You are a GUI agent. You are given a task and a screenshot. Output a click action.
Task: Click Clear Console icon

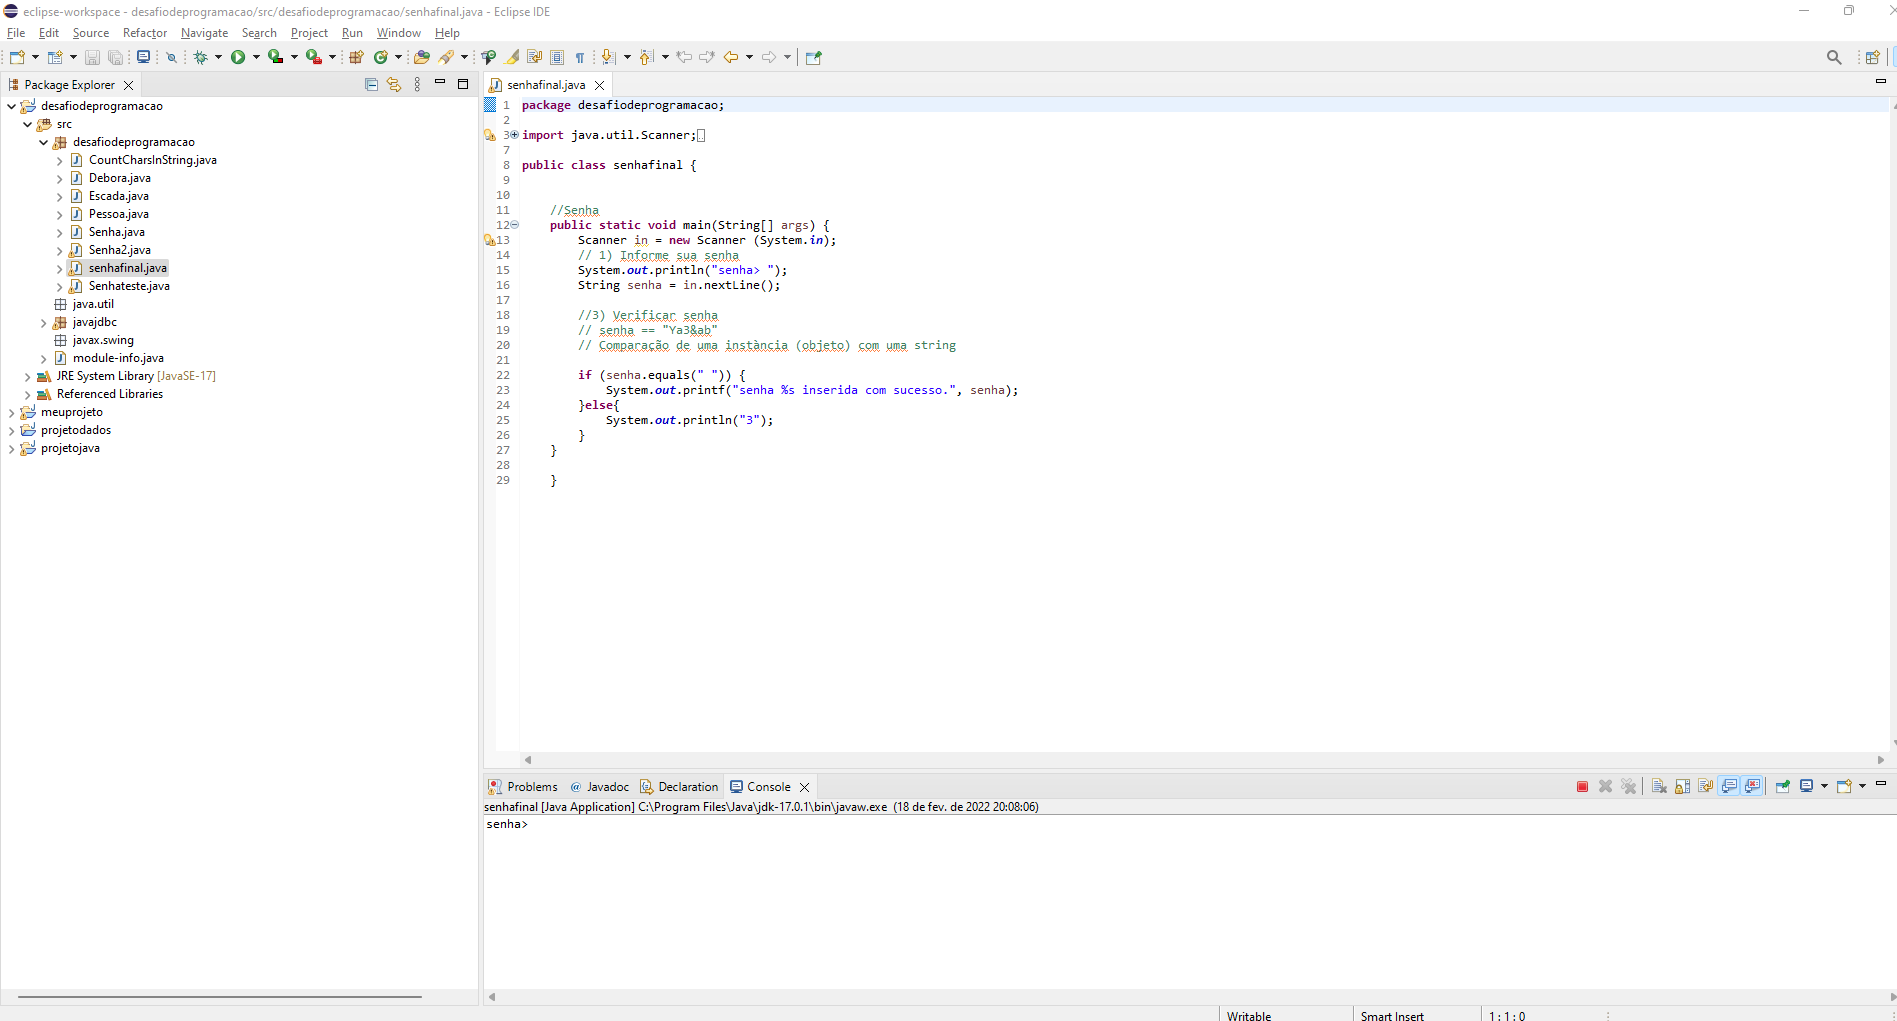pyautogui.click(x=1659, y=786)
